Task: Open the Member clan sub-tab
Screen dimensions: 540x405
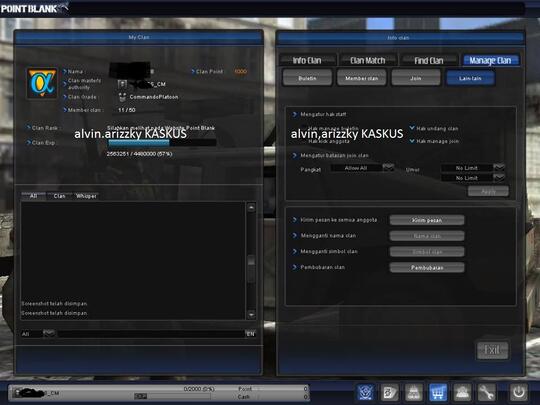Action: coord(362,78)
